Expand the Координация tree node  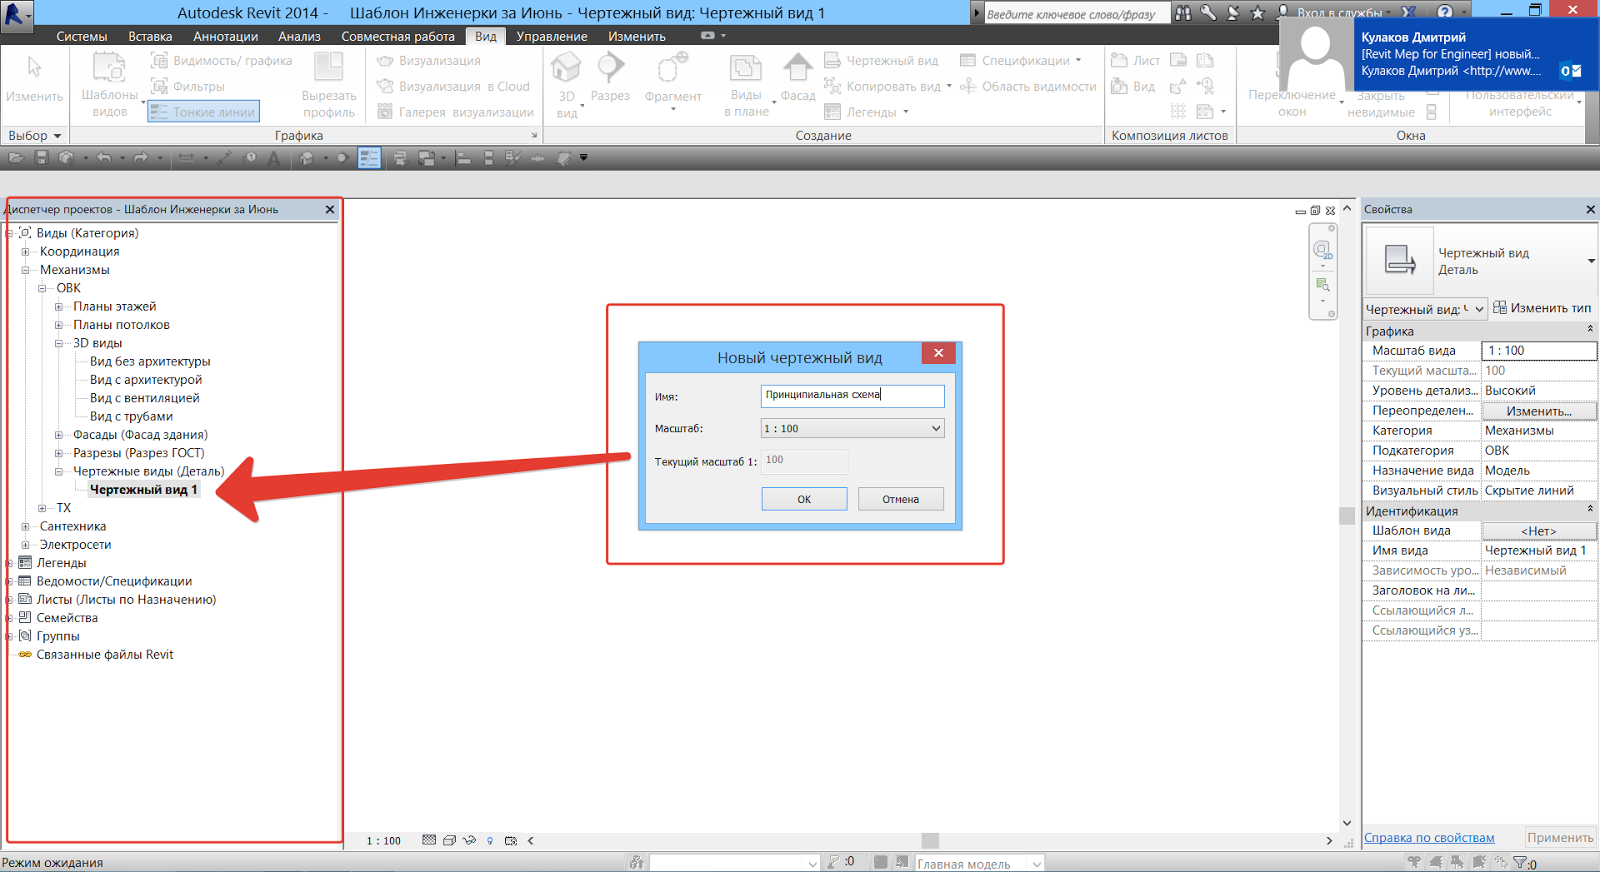pos(26,252)
